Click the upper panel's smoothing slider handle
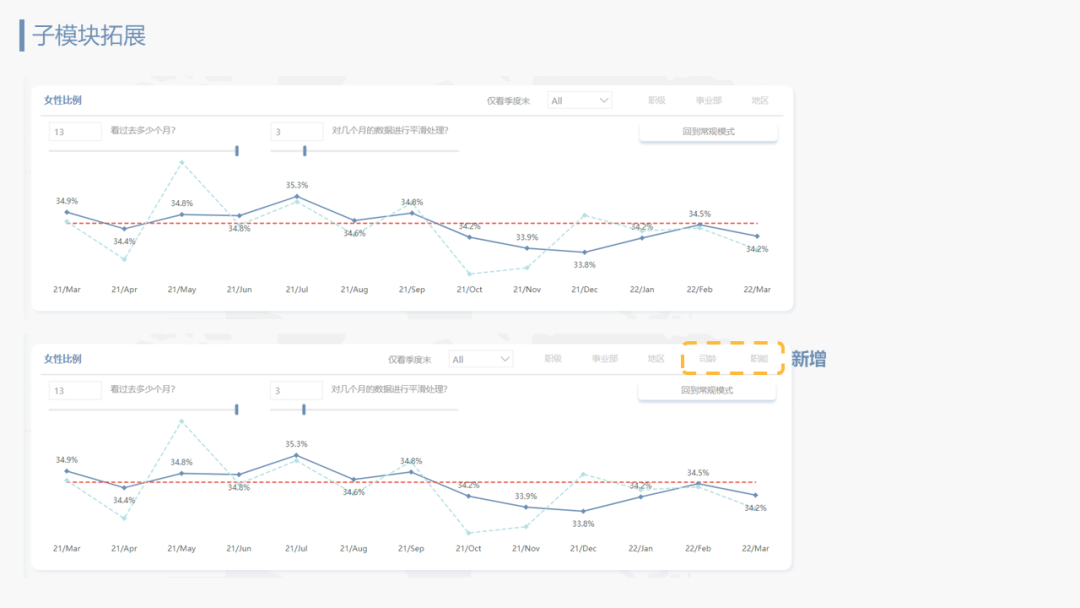 304,151
